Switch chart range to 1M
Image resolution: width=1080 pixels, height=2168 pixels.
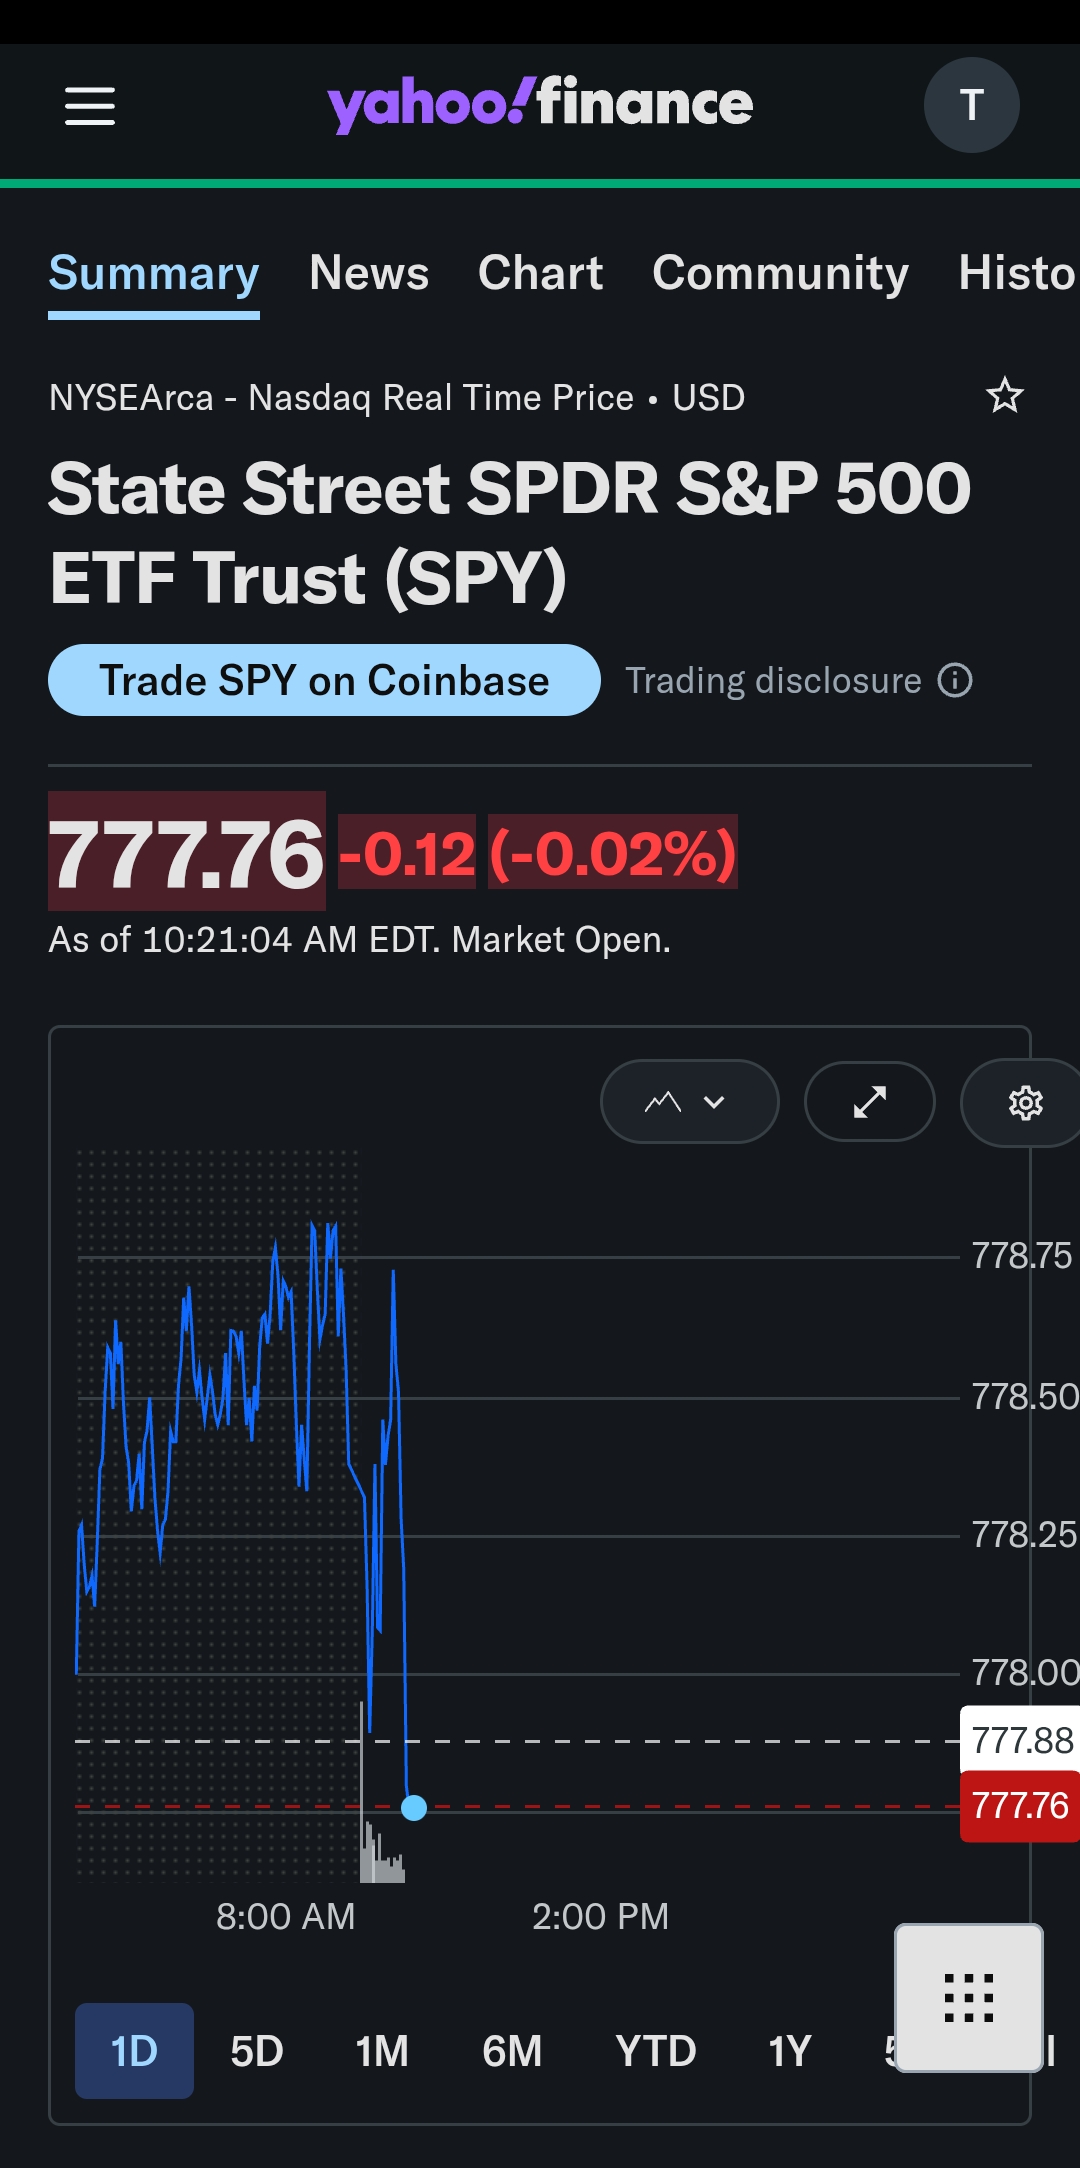[382, 2051]
